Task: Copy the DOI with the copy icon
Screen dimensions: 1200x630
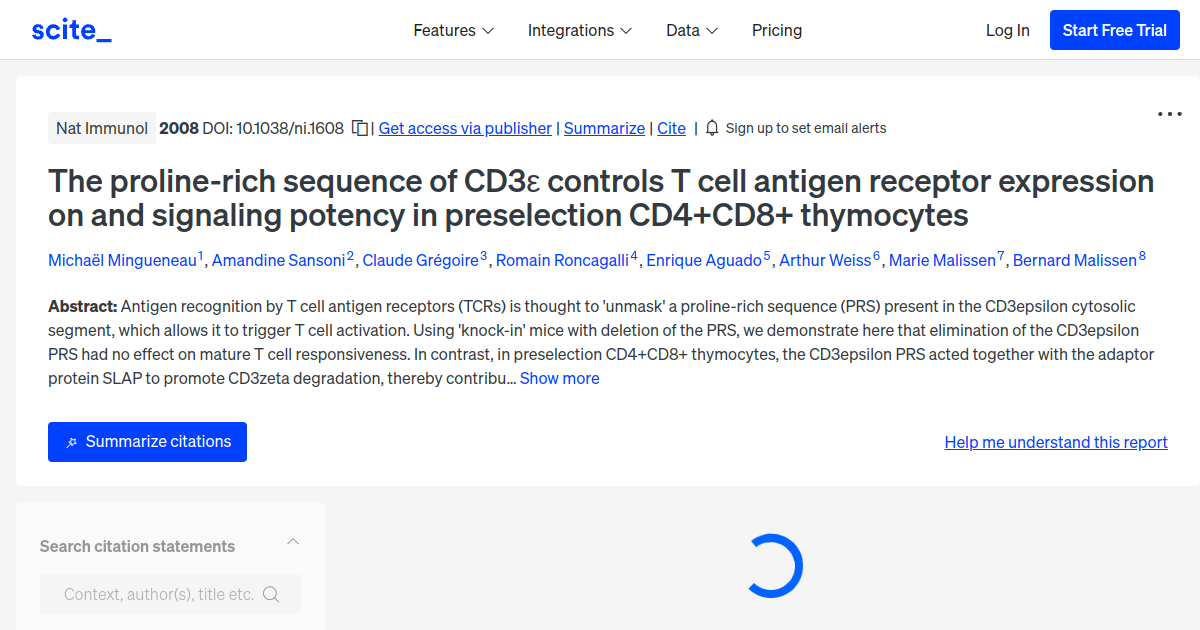Action: click(x=360, y=129)
